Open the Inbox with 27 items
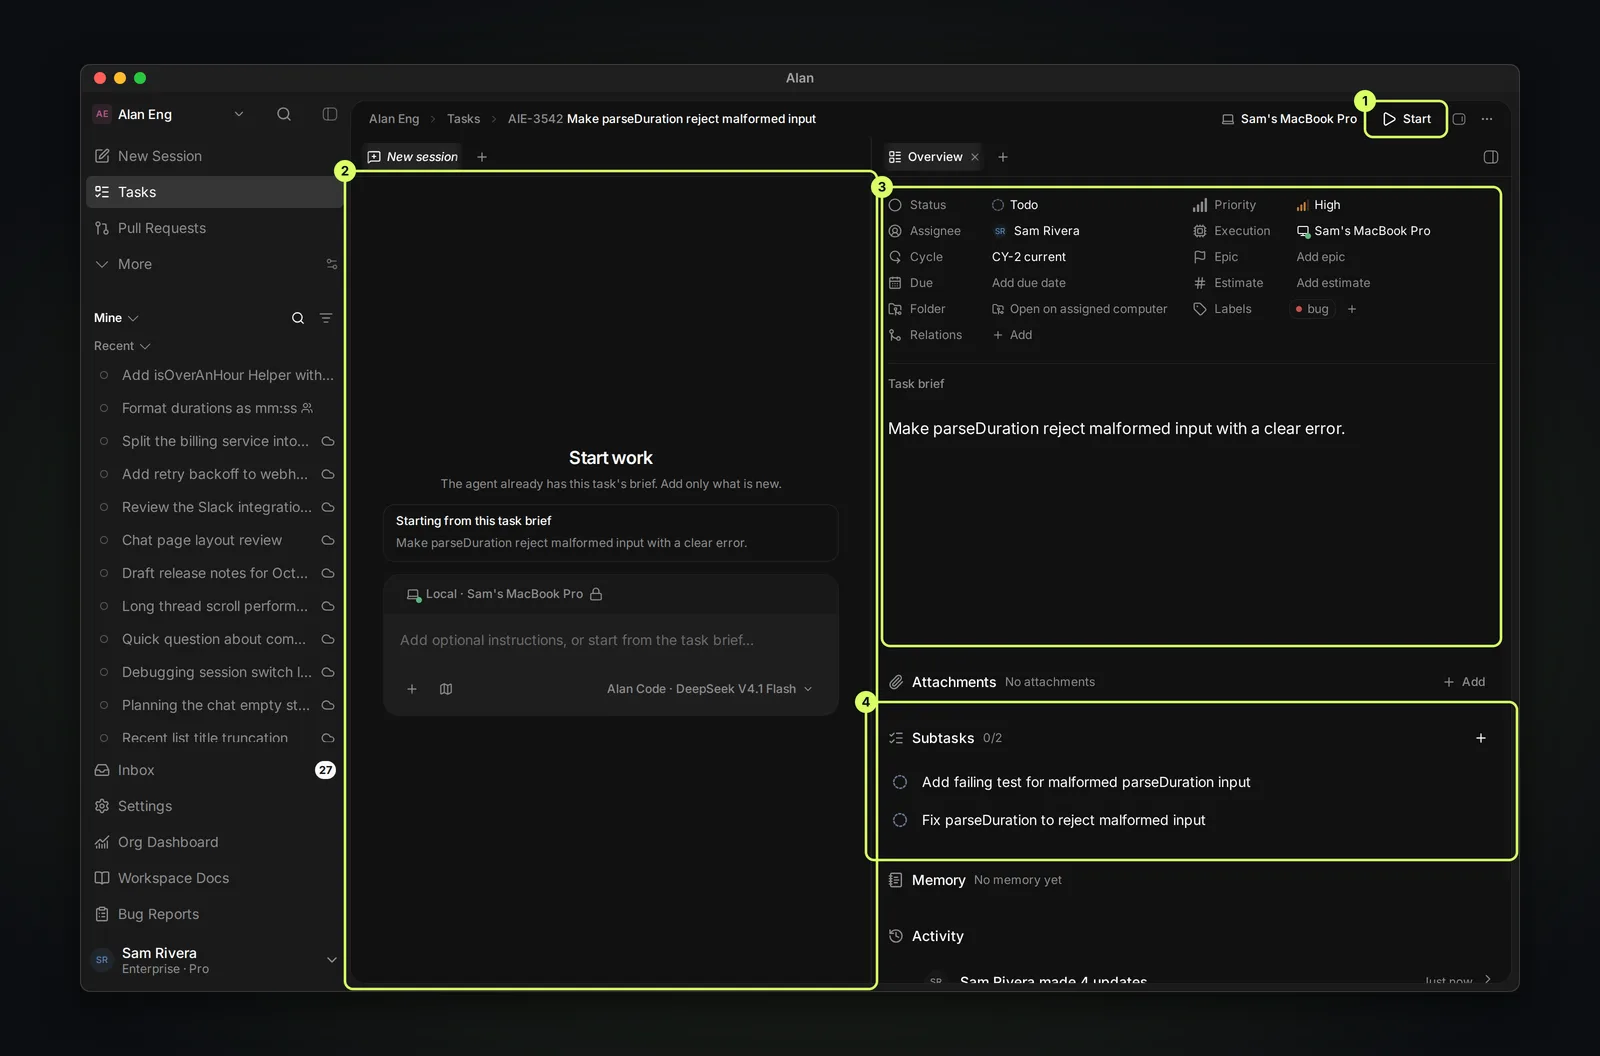The width and height of the screenshot is (1600, 1056). [x=214, y=770]
